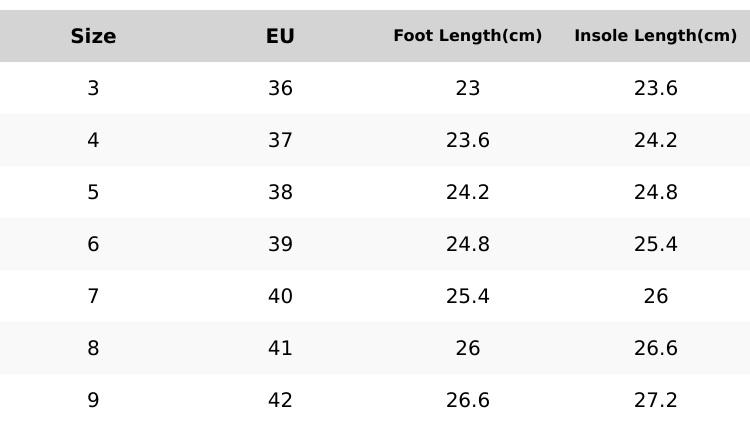Click EU size 37 cell

click(280, 141)
